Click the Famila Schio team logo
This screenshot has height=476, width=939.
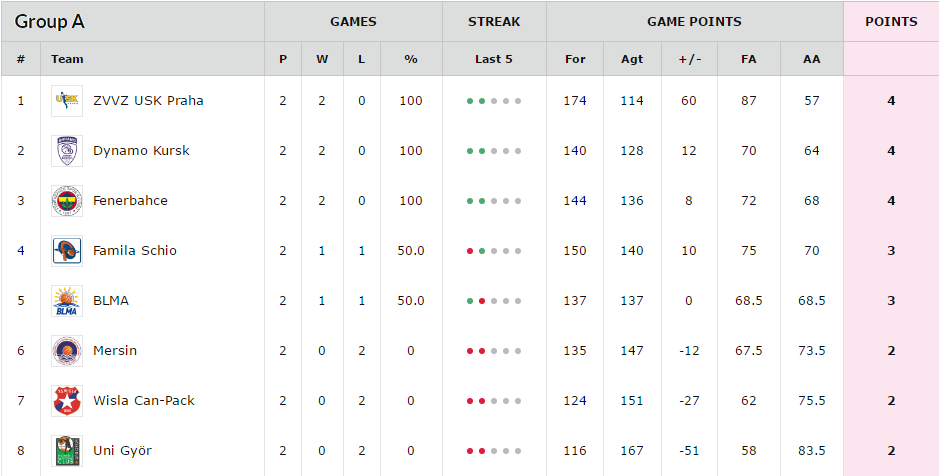coord(66,251)
